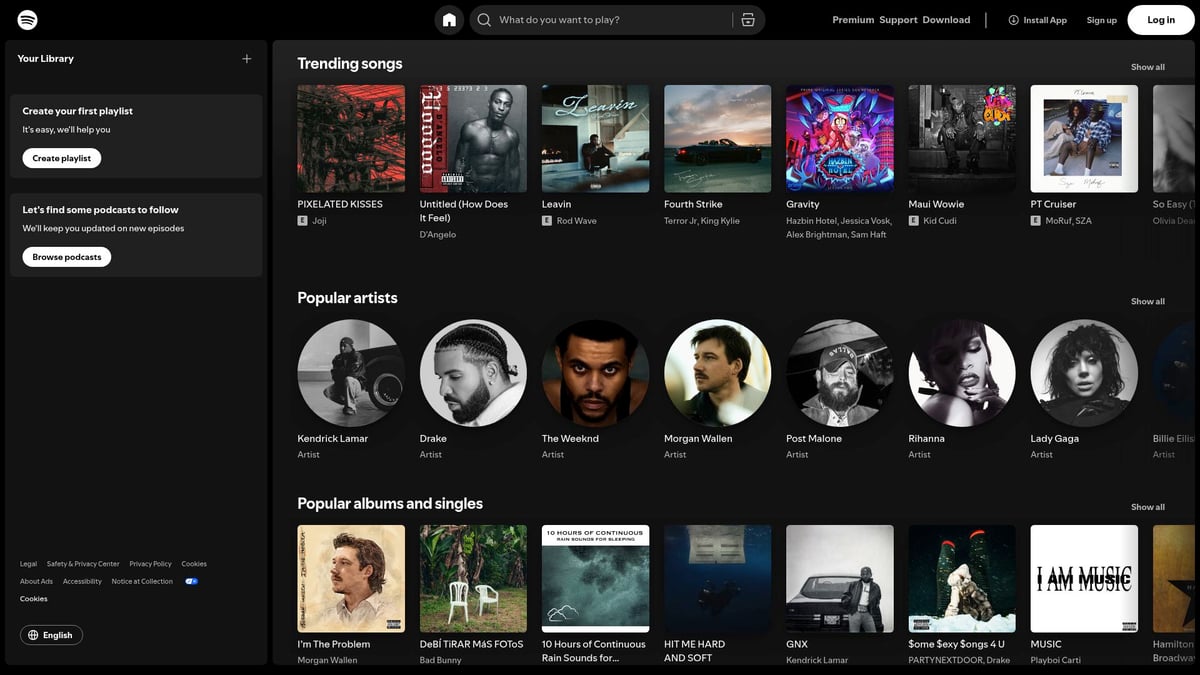This screenshot has width=1200, height=675.
Task: Open the Premium menu item
Action: [853, 19]
